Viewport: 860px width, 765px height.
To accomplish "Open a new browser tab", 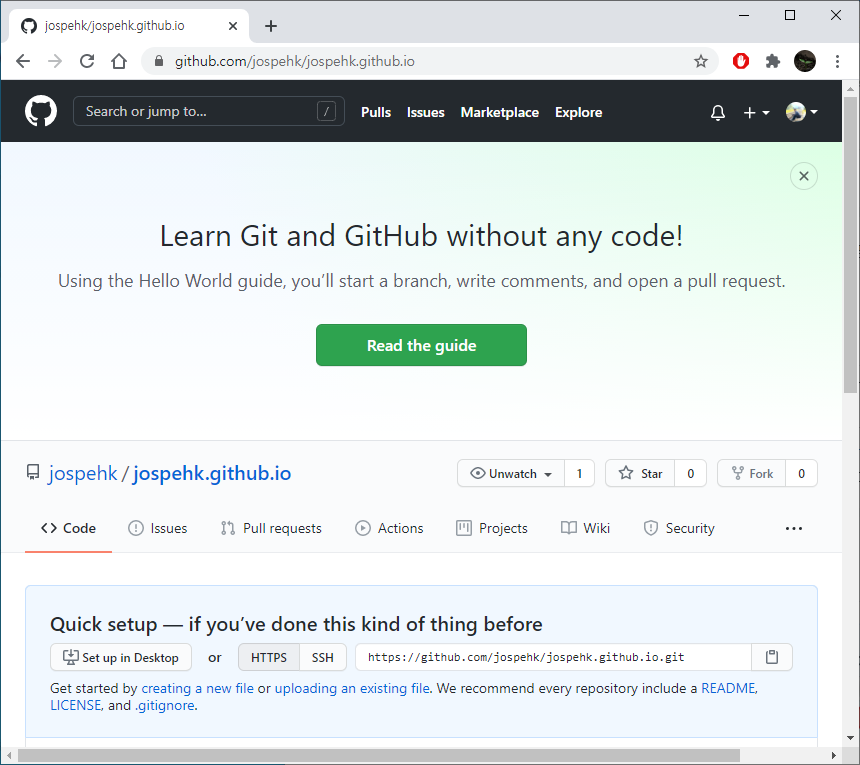I will [x=270, y=26].
